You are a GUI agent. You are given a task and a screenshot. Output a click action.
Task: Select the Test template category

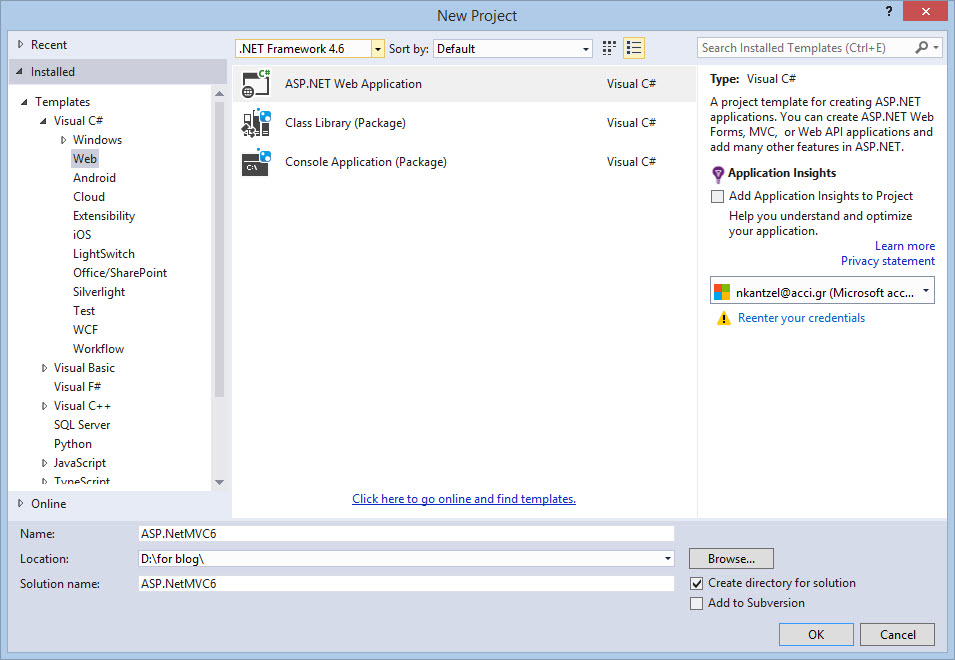click(x=84, y=311)
